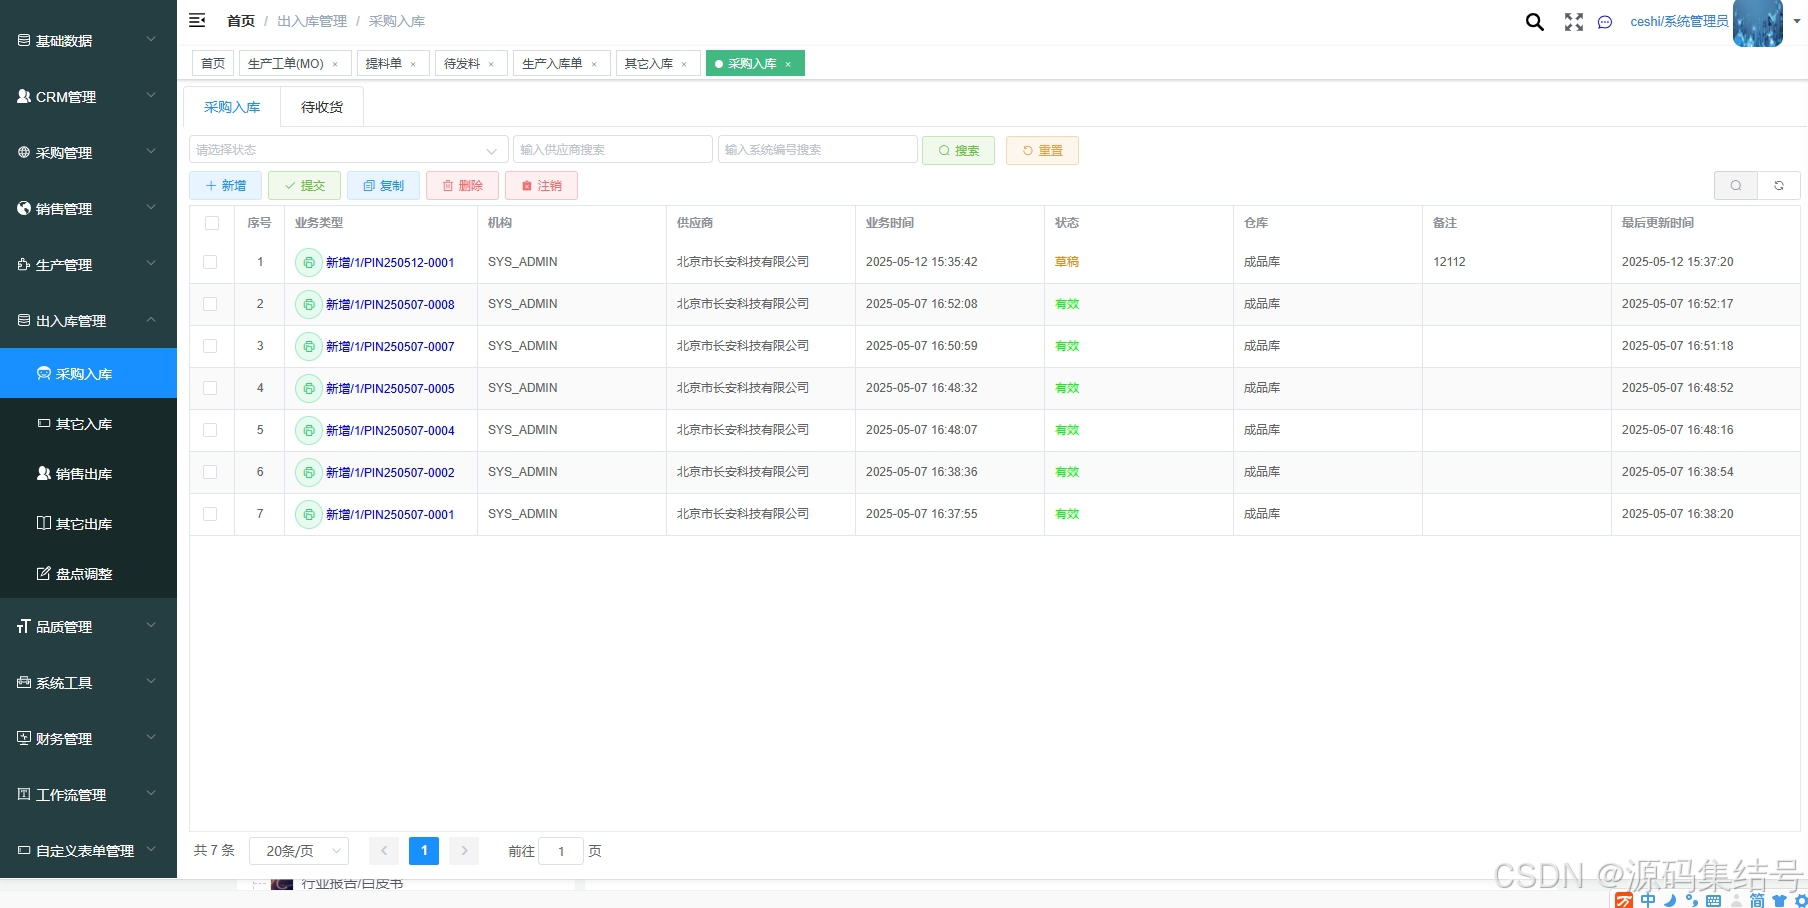Click the 注销 cancel button
1808x908 pixels.
(541, 185)
